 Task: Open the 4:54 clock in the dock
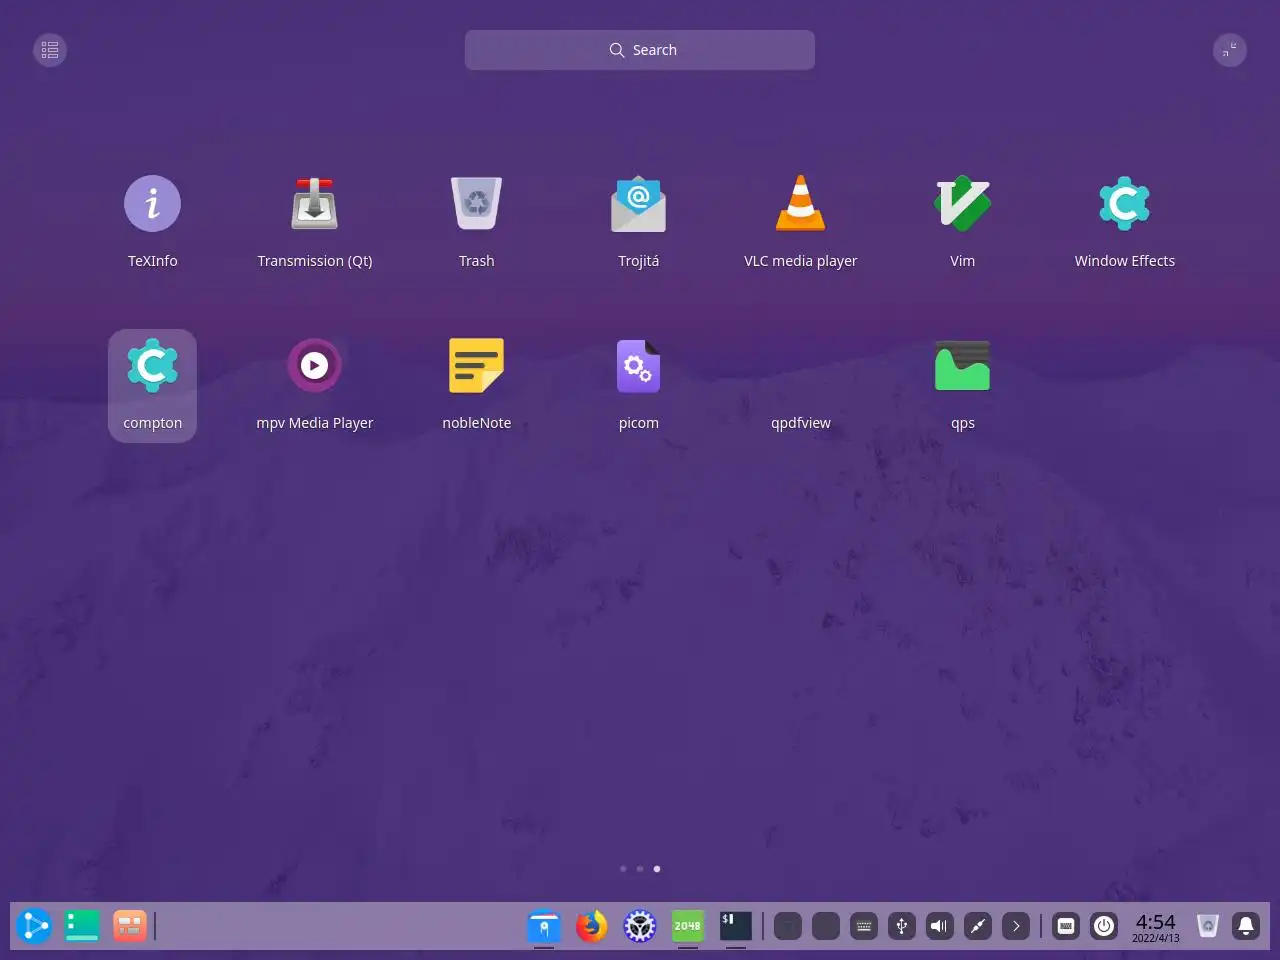[1156, 927]
